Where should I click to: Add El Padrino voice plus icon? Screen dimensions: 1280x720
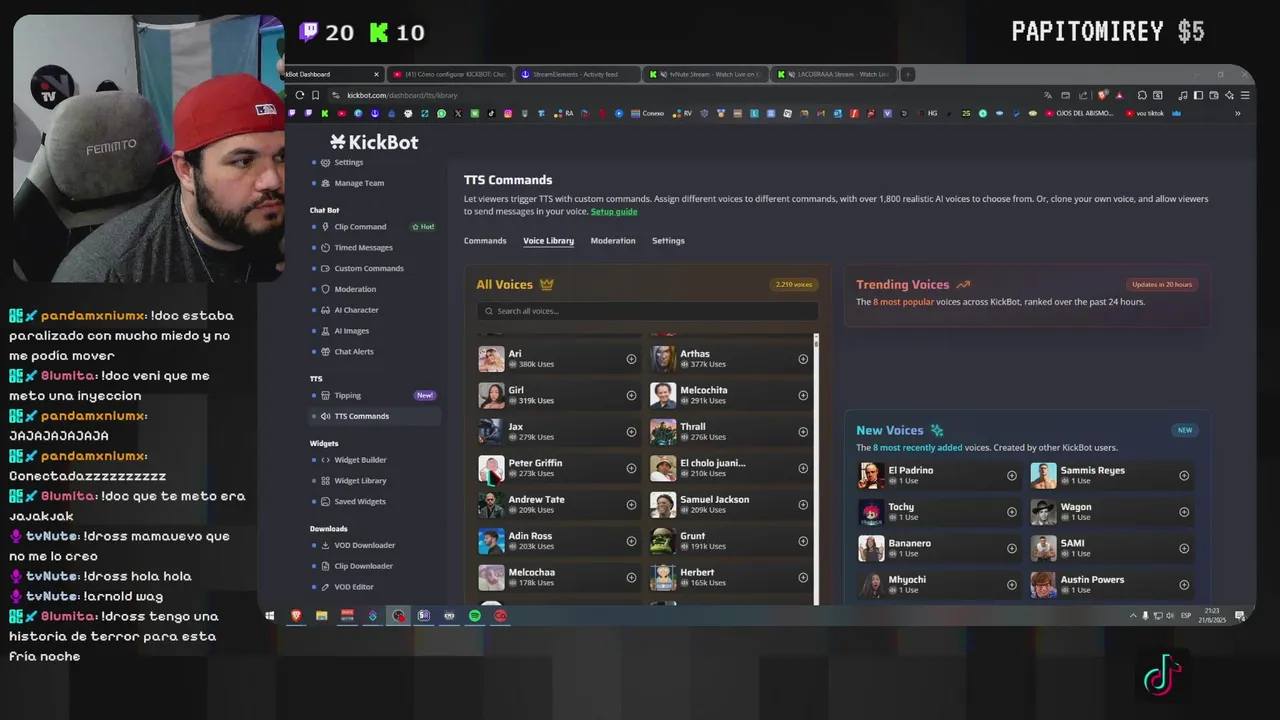coord(1012,476)
